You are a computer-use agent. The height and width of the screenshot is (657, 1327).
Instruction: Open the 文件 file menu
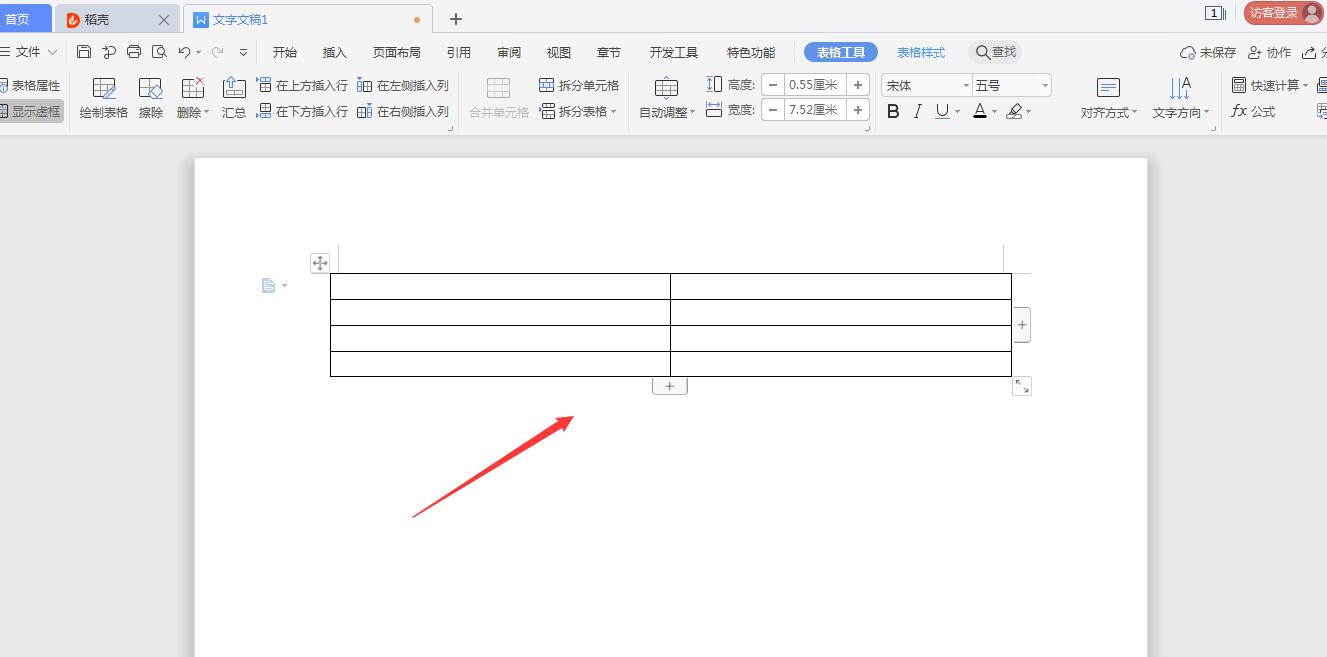(29, 52)
